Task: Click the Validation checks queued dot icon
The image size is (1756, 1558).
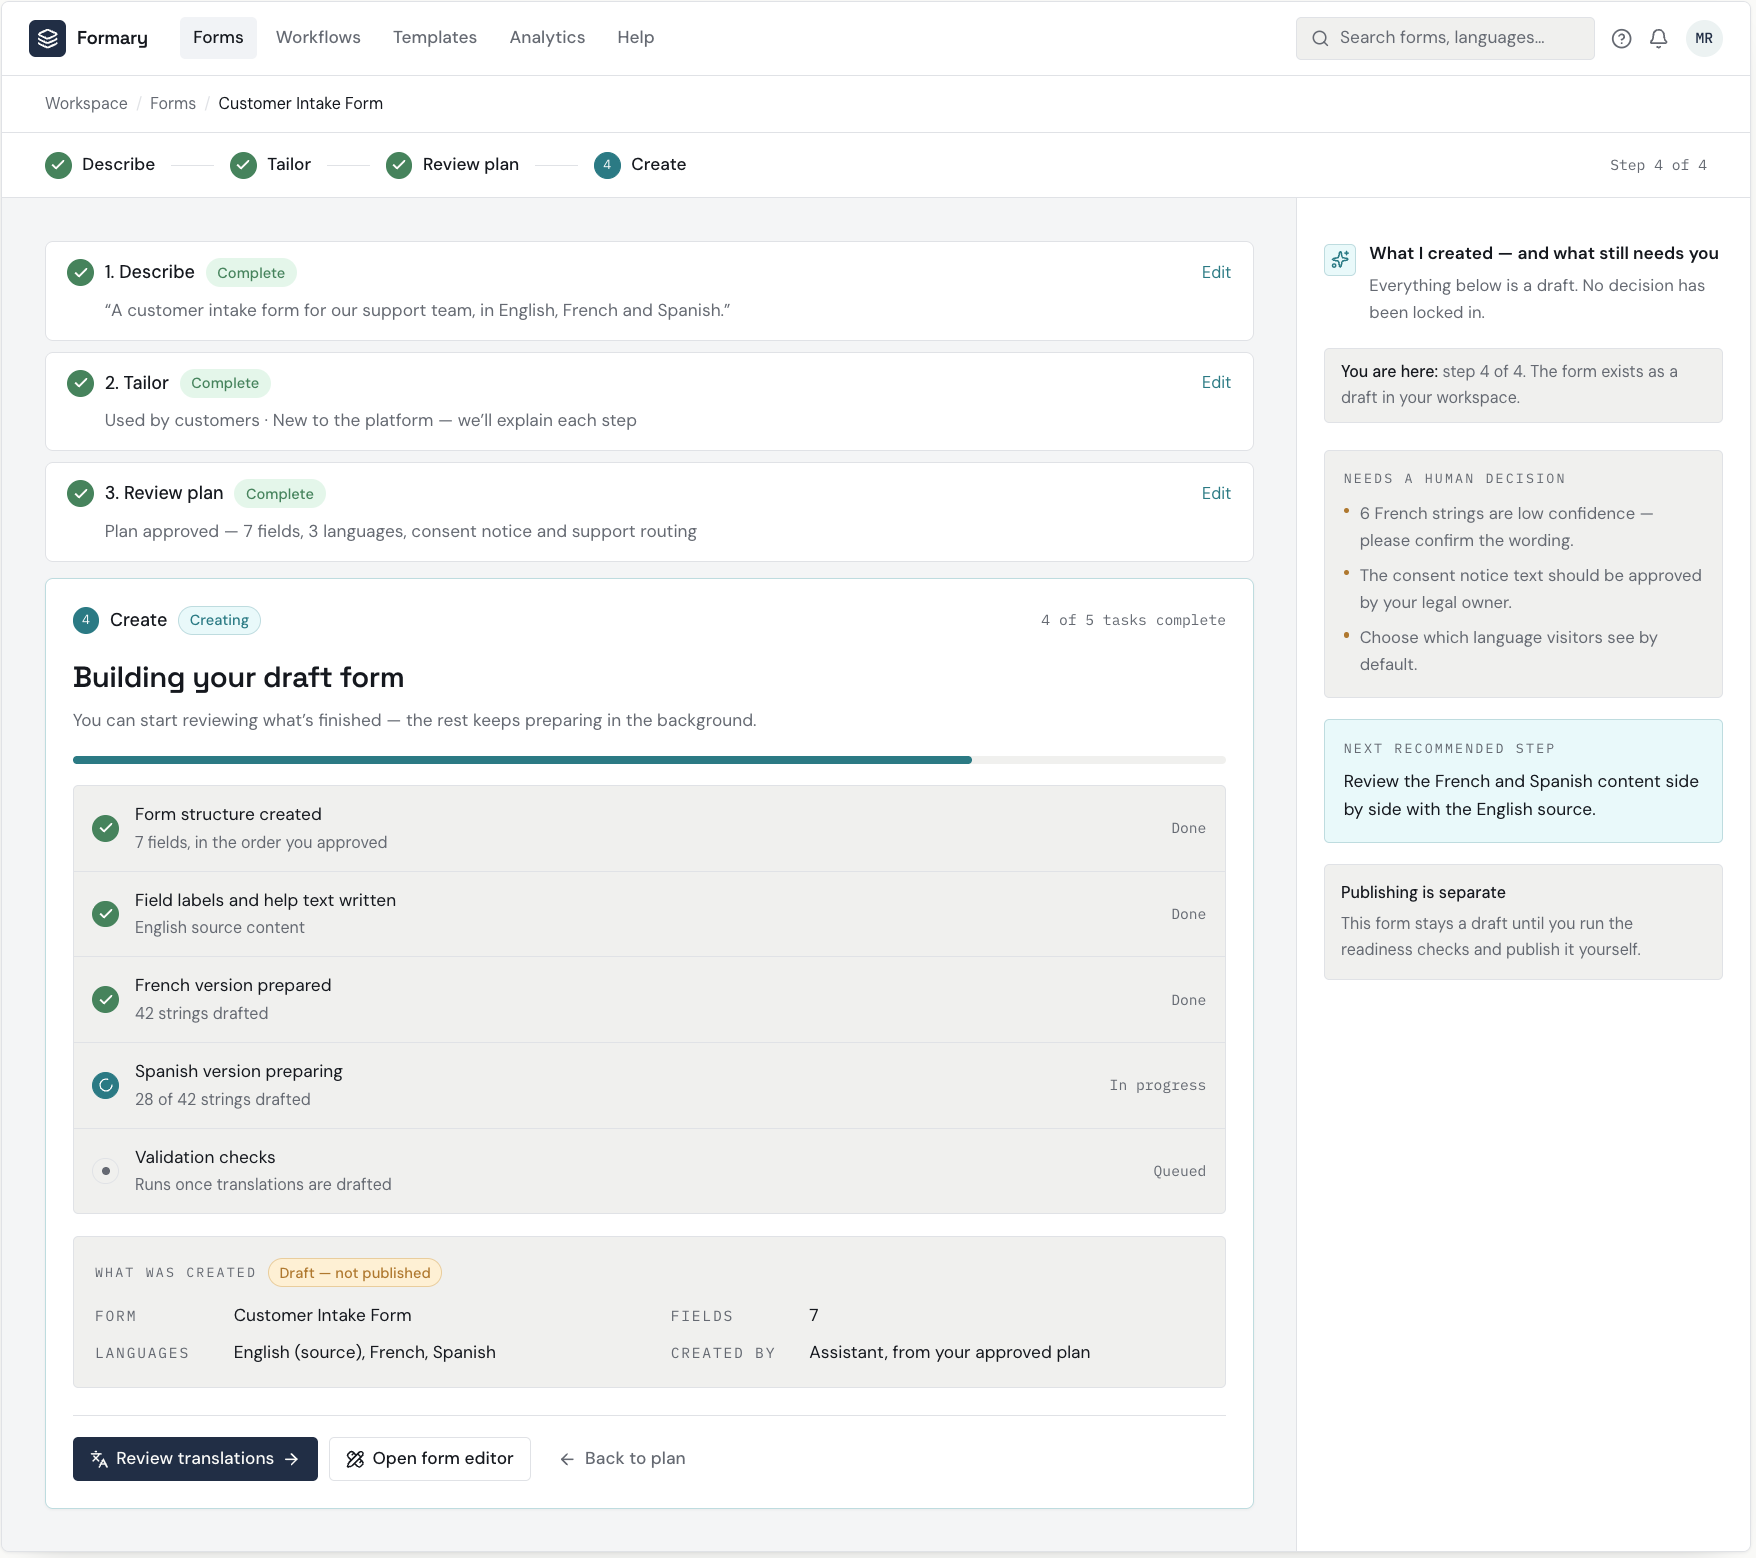Action: pyautogui.click(x=105, y=1171)
